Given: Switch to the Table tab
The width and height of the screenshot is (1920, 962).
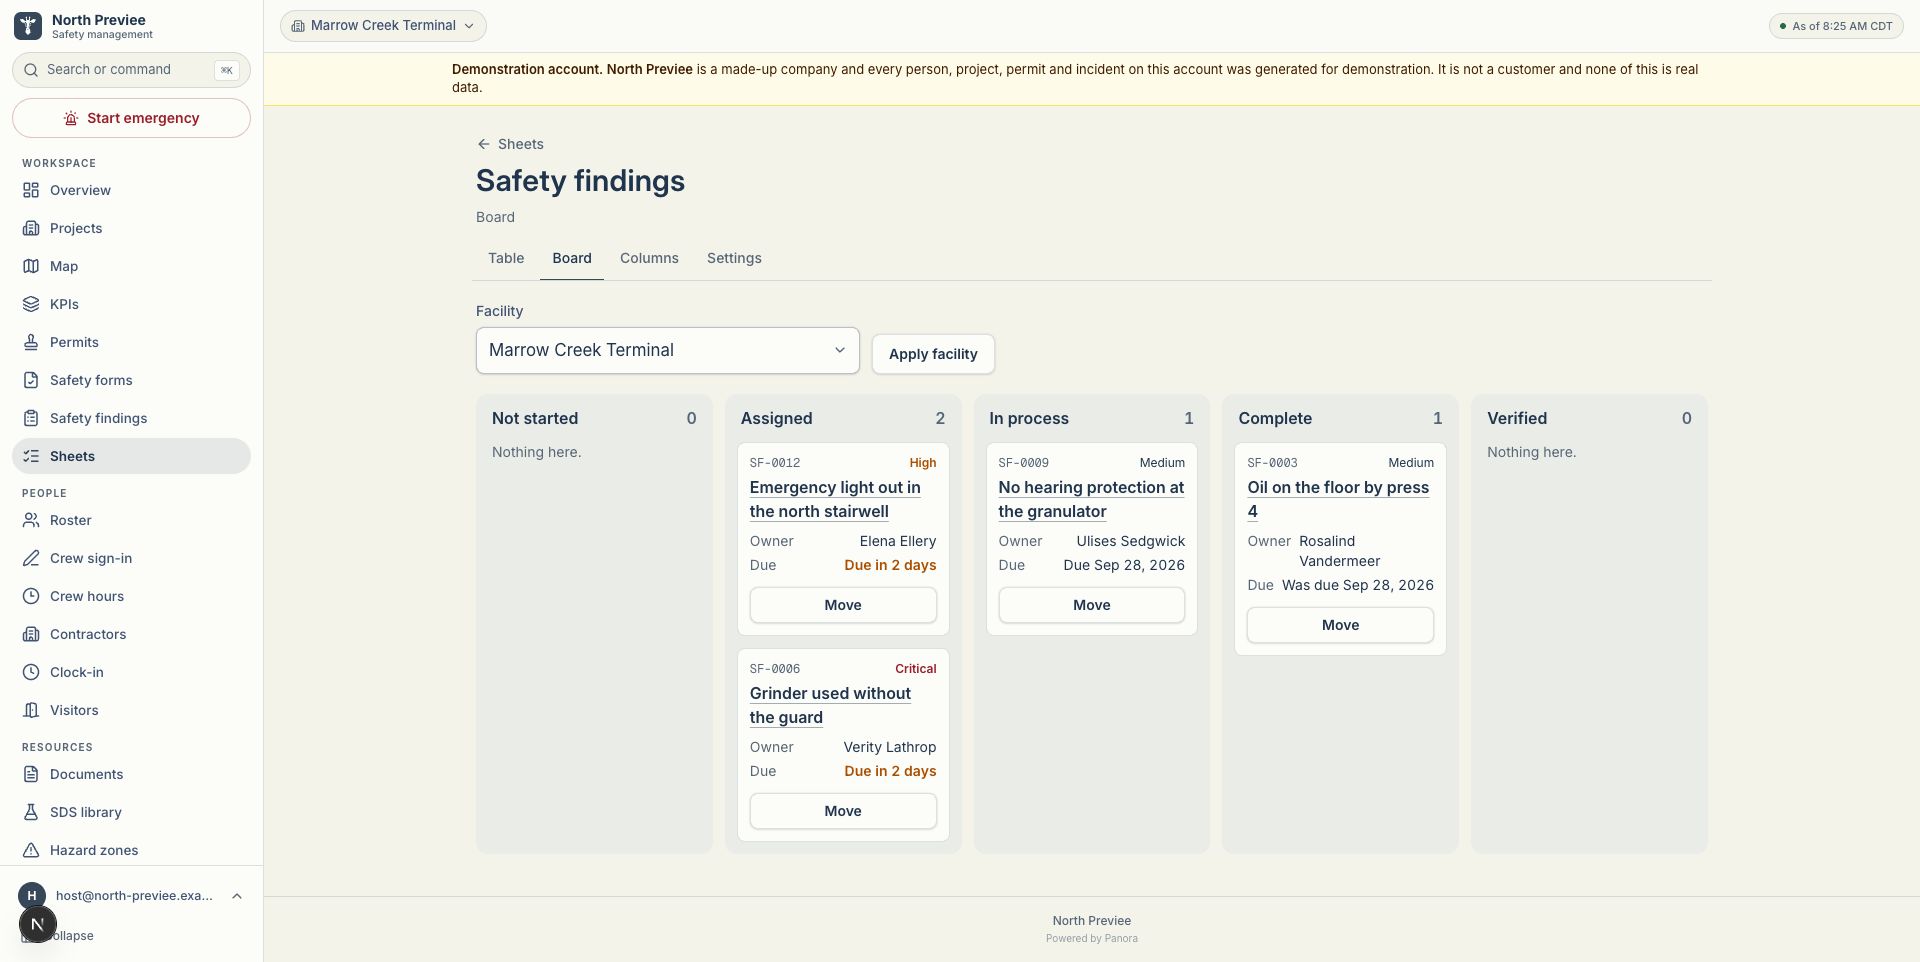Looking at the screenshot, I should pyautogui.click(x=506, y=258).
